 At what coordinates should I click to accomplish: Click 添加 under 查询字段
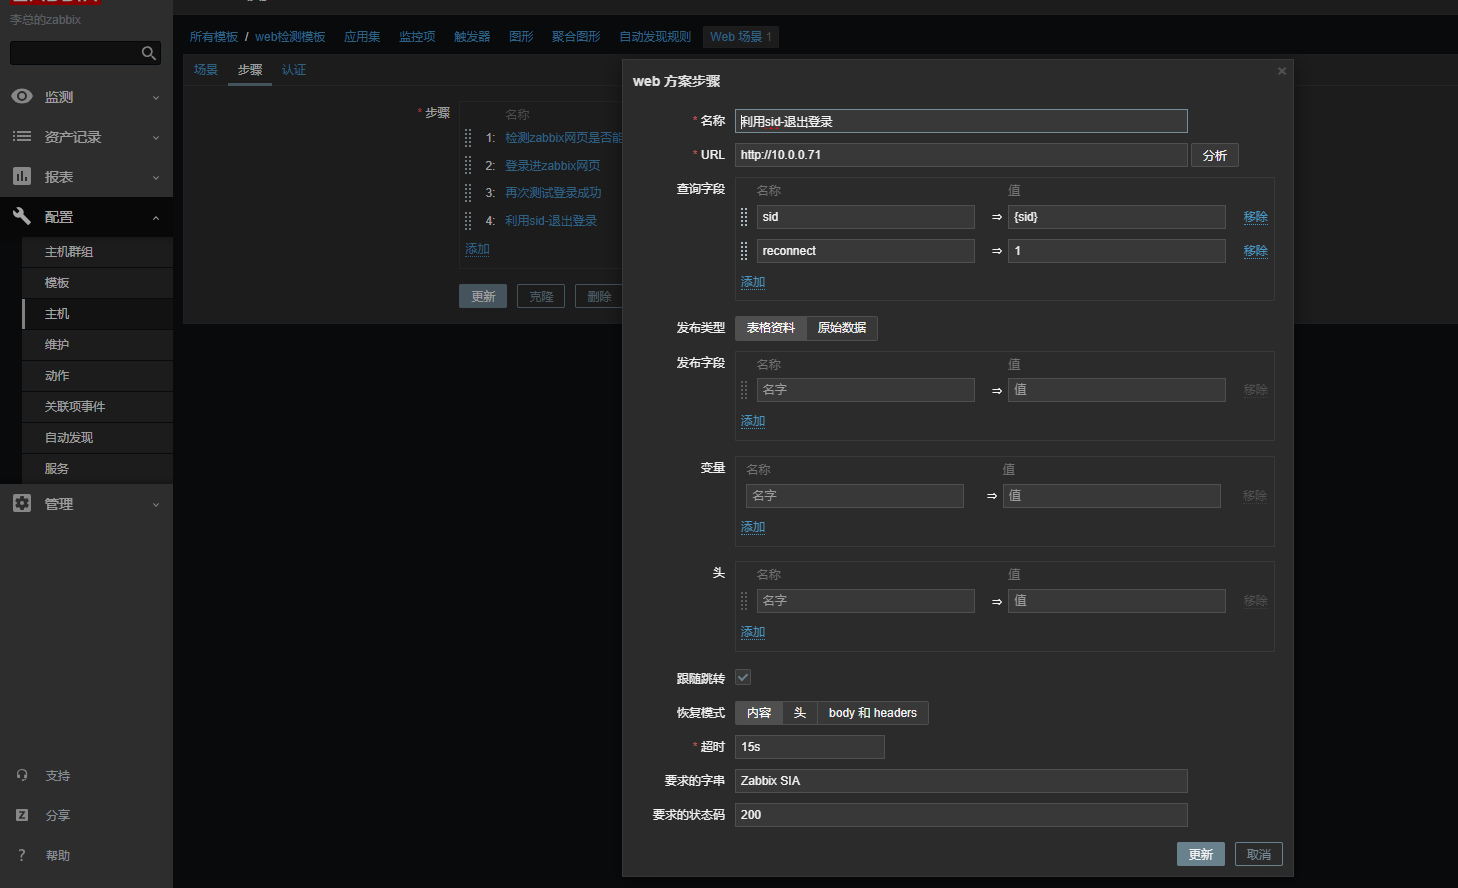click(x=753, y=282)
